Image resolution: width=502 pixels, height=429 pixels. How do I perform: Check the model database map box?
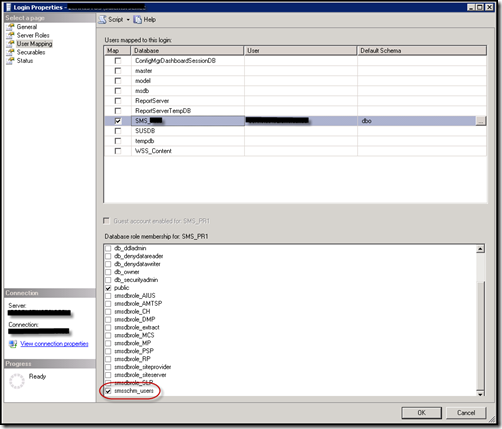[x=118, y=81]
